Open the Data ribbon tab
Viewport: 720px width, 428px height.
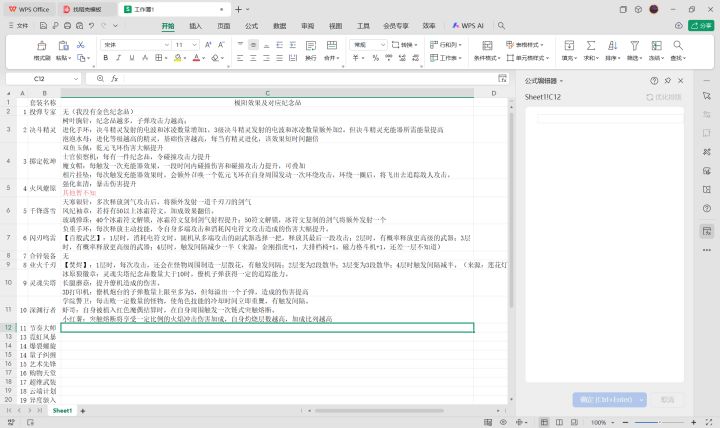point(280,26)
